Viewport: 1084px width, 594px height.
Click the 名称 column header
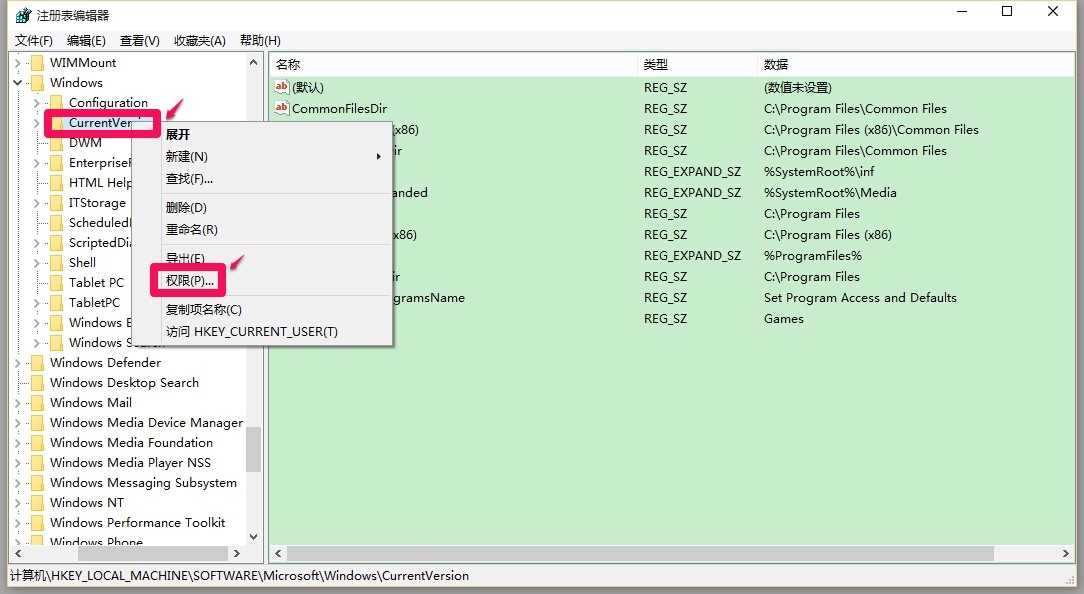[x=288, y=64]
